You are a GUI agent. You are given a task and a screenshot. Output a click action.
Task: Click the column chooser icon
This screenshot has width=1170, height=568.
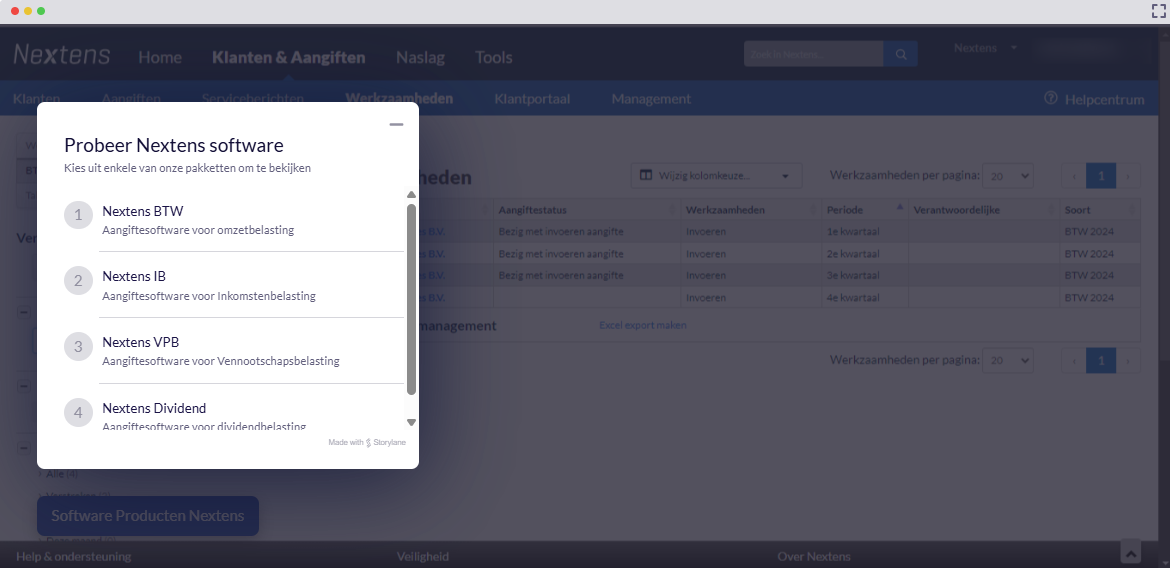(x=646, y=175)
